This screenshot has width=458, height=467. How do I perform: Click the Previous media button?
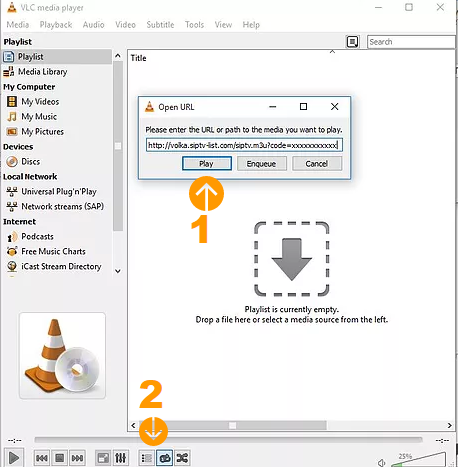(x=41, y=458)
